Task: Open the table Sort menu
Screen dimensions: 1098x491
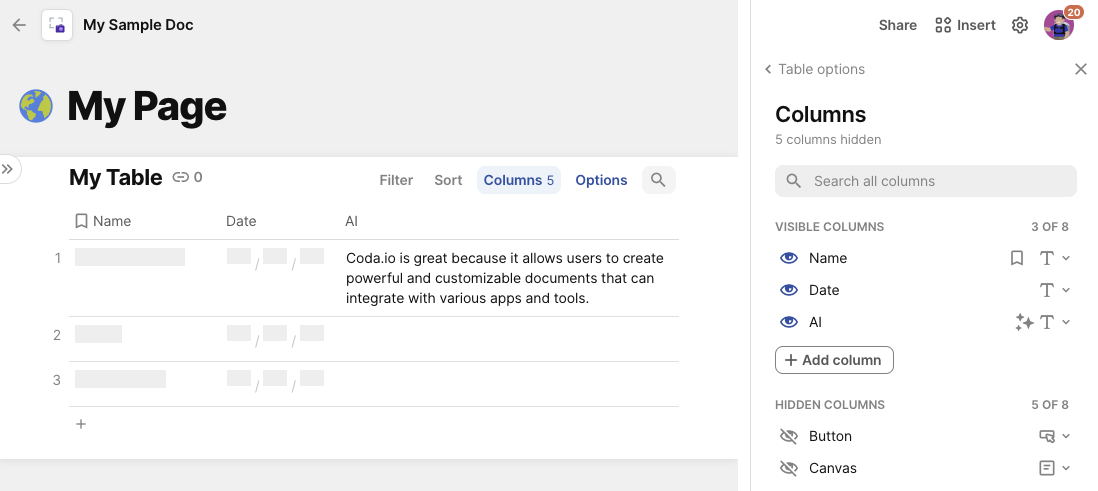Action: 448,180
